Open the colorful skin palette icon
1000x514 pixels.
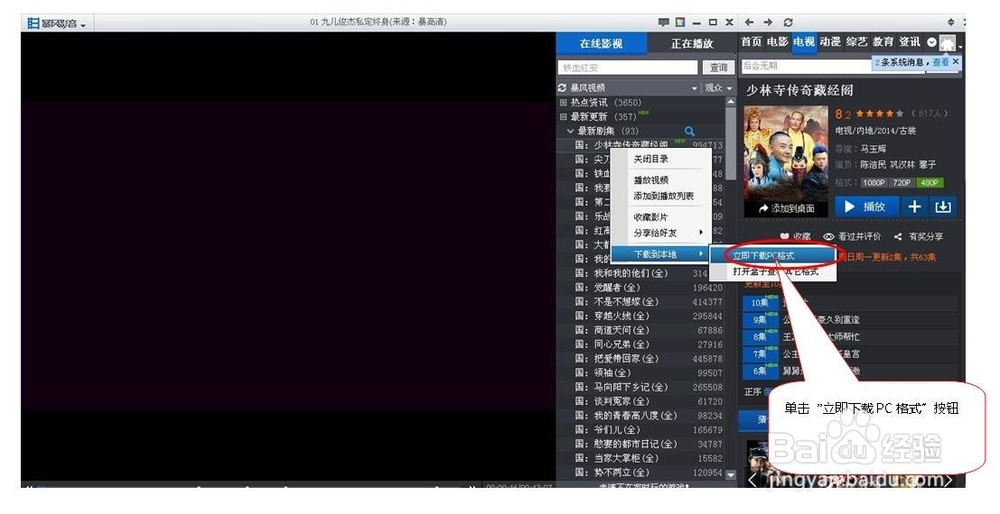point(680,22)
